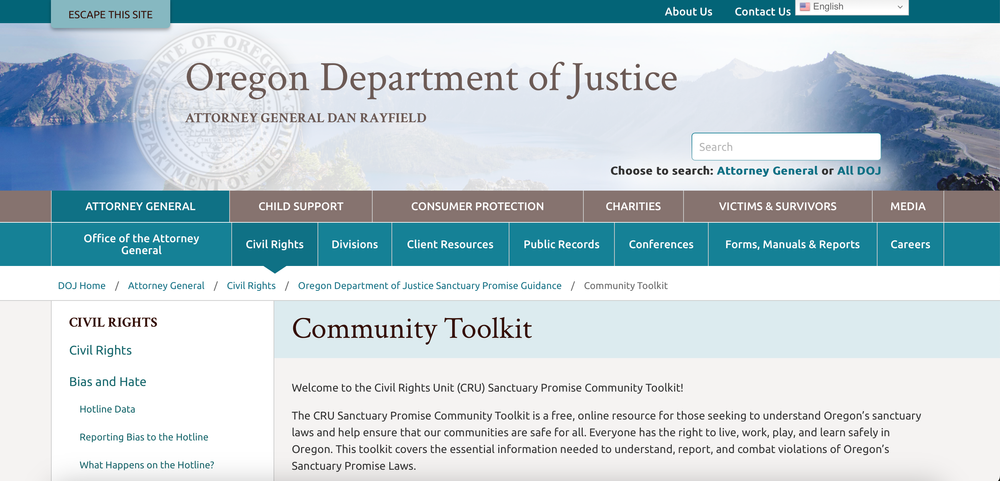The image size is (1000, 481).
Task: Go to the Contact Us page
Action: point(762,12)
